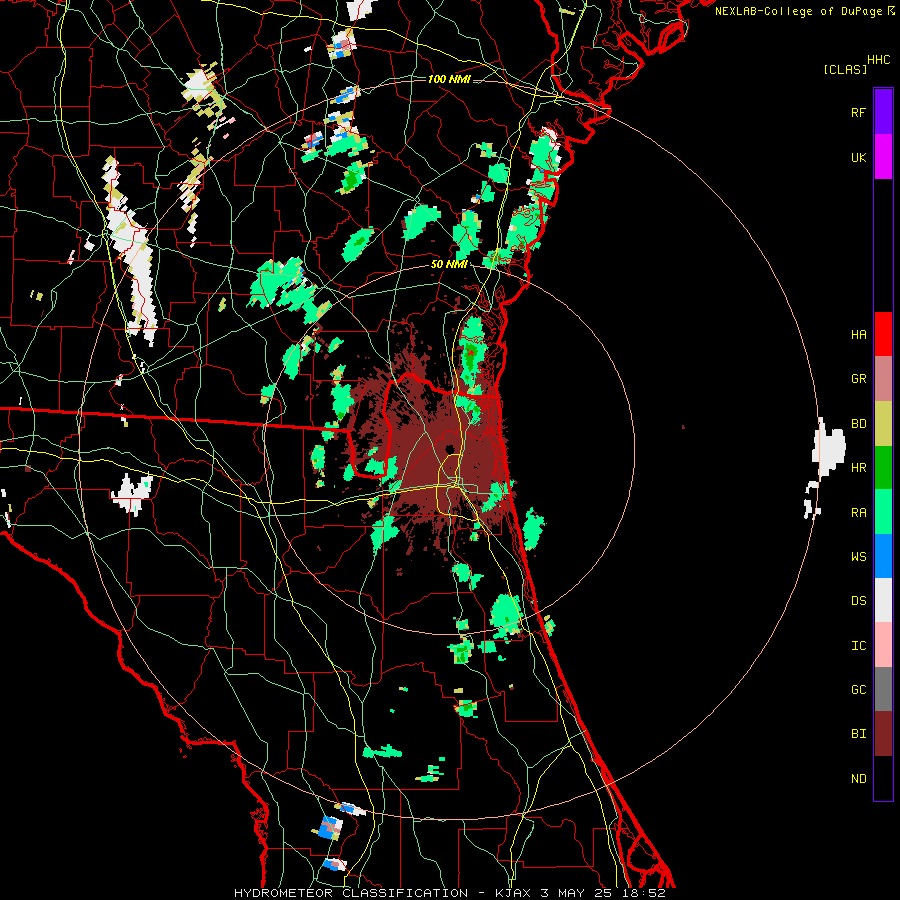This screenshot has height=900, width=900.
Task: Click the 50 NMI range ring label
Action: 449,264
